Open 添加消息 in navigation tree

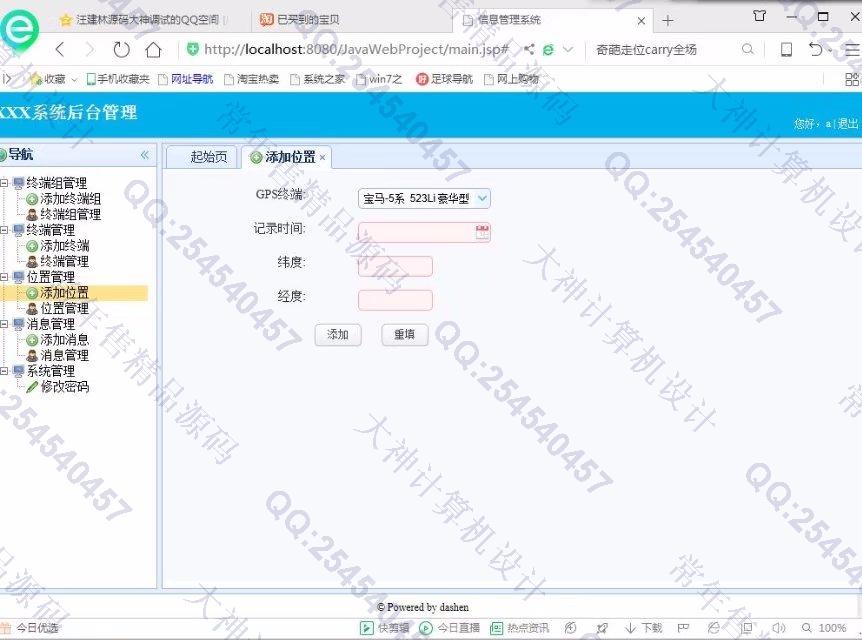click(58, 340)
